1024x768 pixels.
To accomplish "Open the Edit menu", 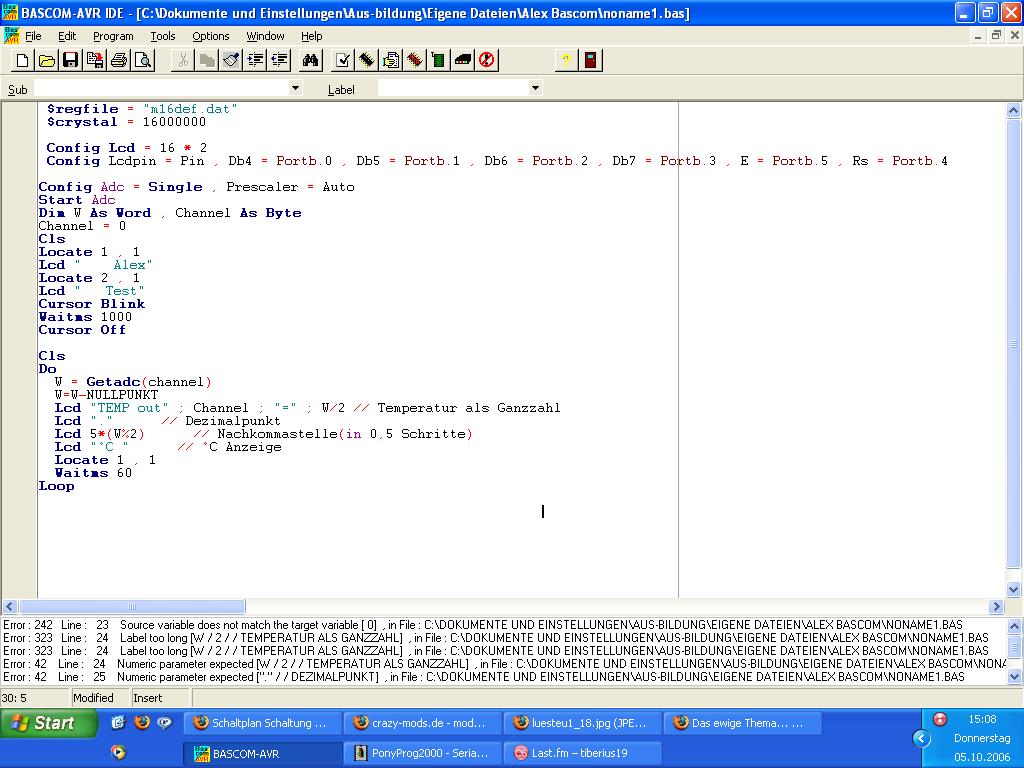I will click(x=67, y=36).
